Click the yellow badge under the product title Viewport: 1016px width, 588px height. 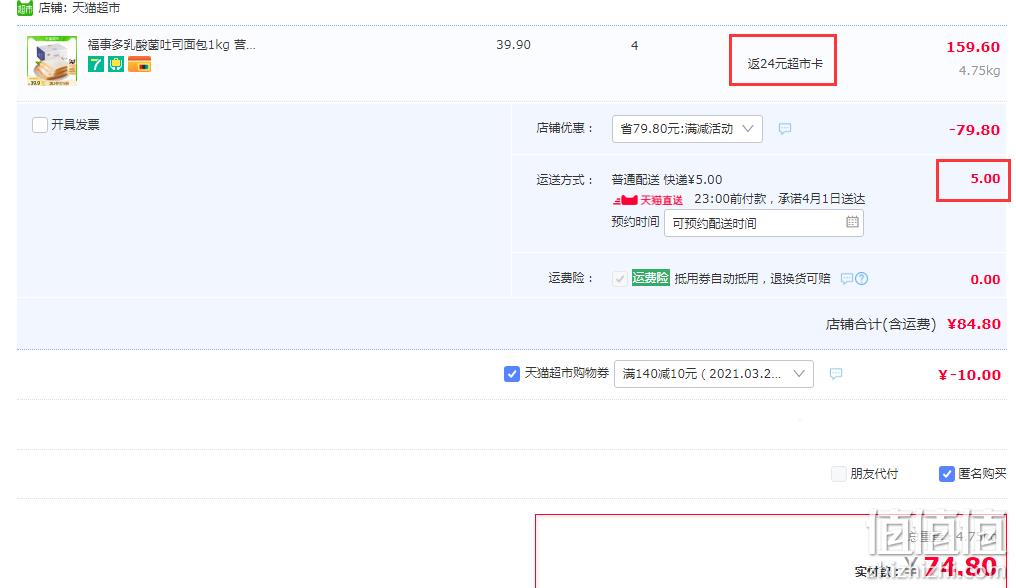[116, 64]
